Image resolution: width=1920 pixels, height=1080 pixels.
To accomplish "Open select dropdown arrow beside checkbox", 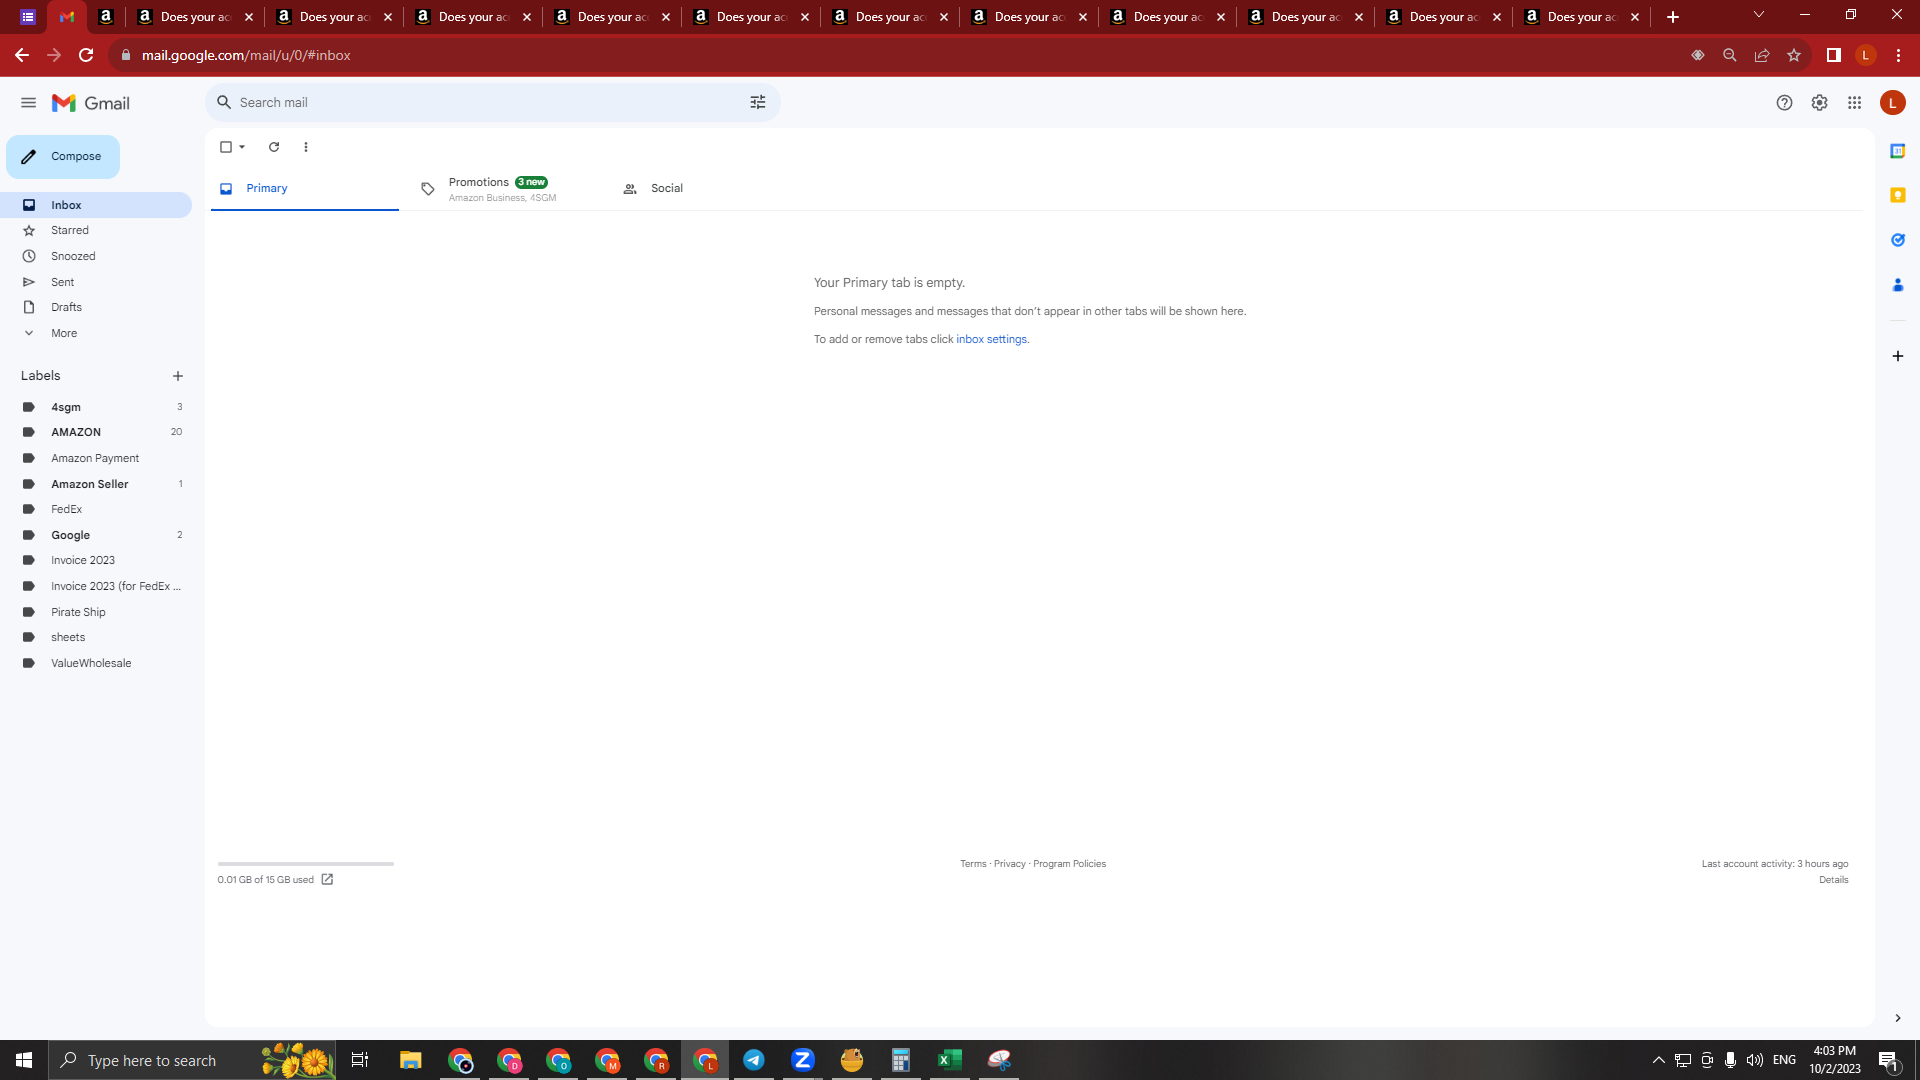I will pyautogui.click(x=242, y=147).
